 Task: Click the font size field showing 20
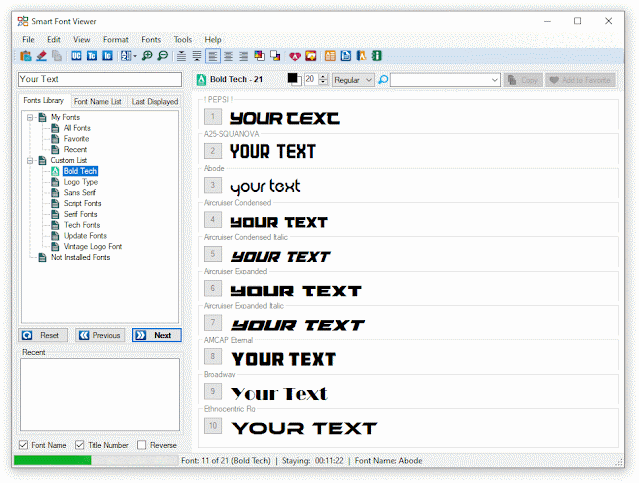coord(311,79)
